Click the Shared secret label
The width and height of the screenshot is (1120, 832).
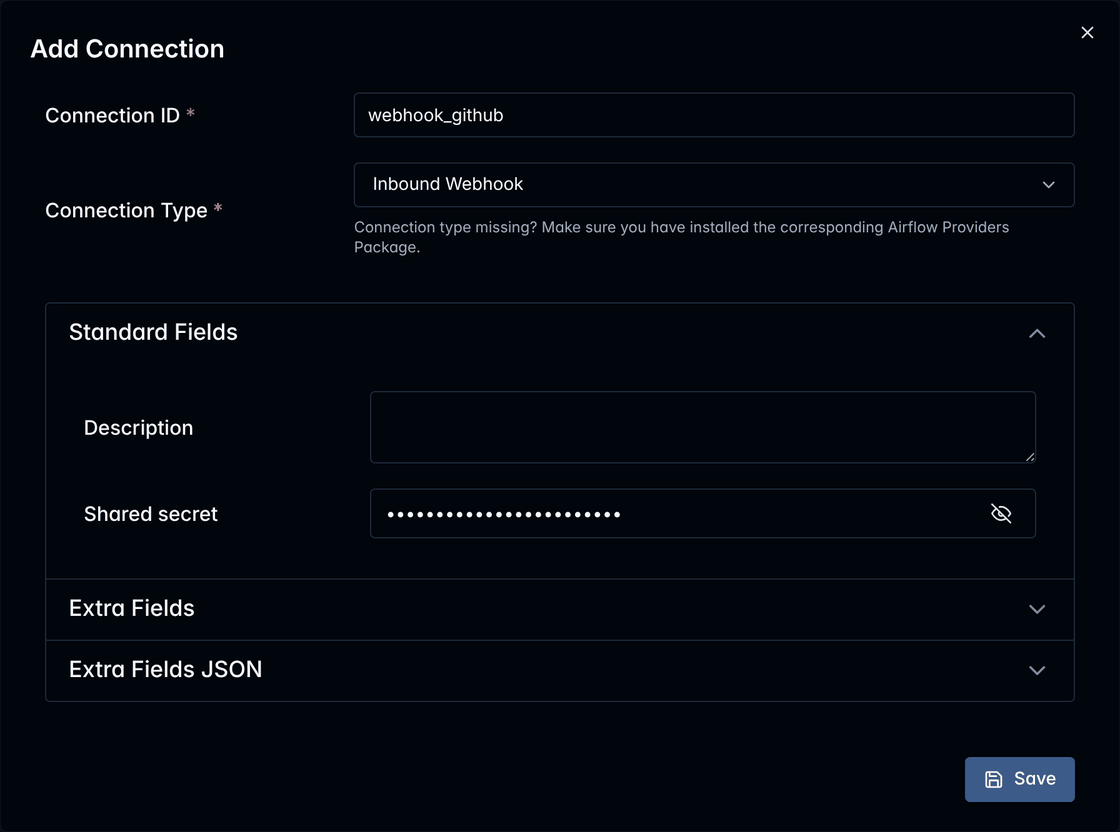click(151, 514)
